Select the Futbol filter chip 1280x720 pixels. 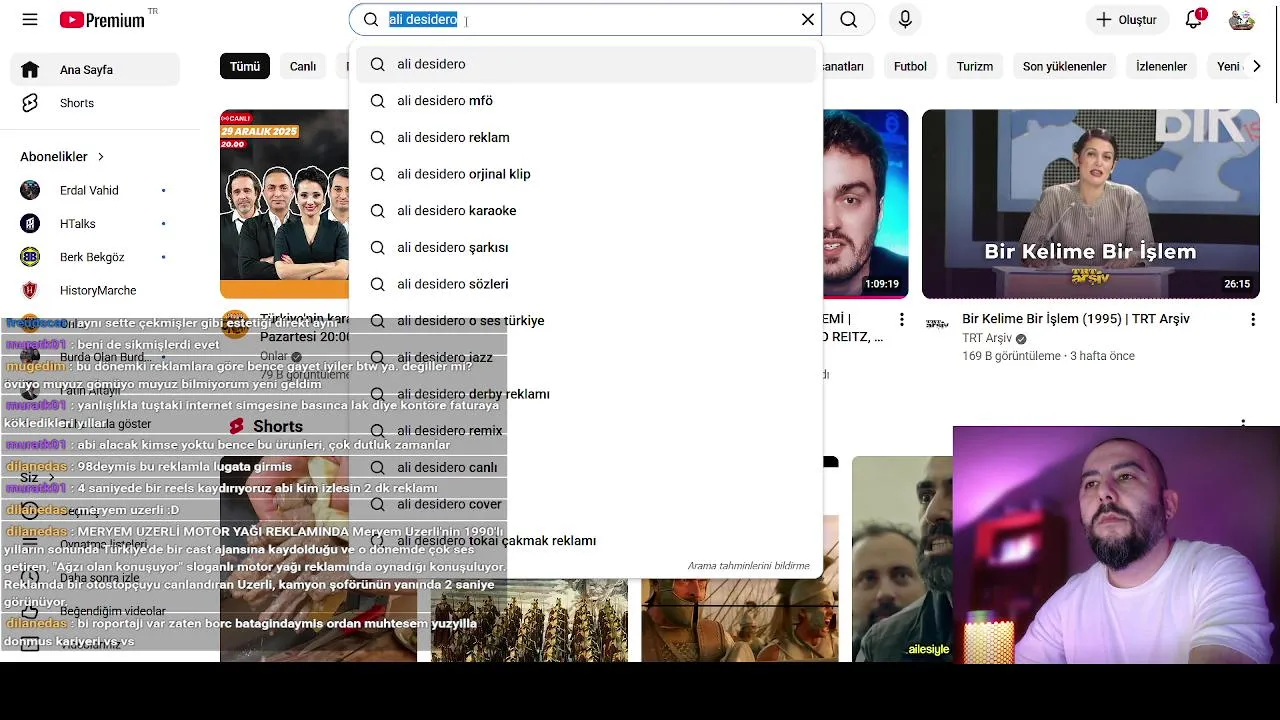pos(910,66)
